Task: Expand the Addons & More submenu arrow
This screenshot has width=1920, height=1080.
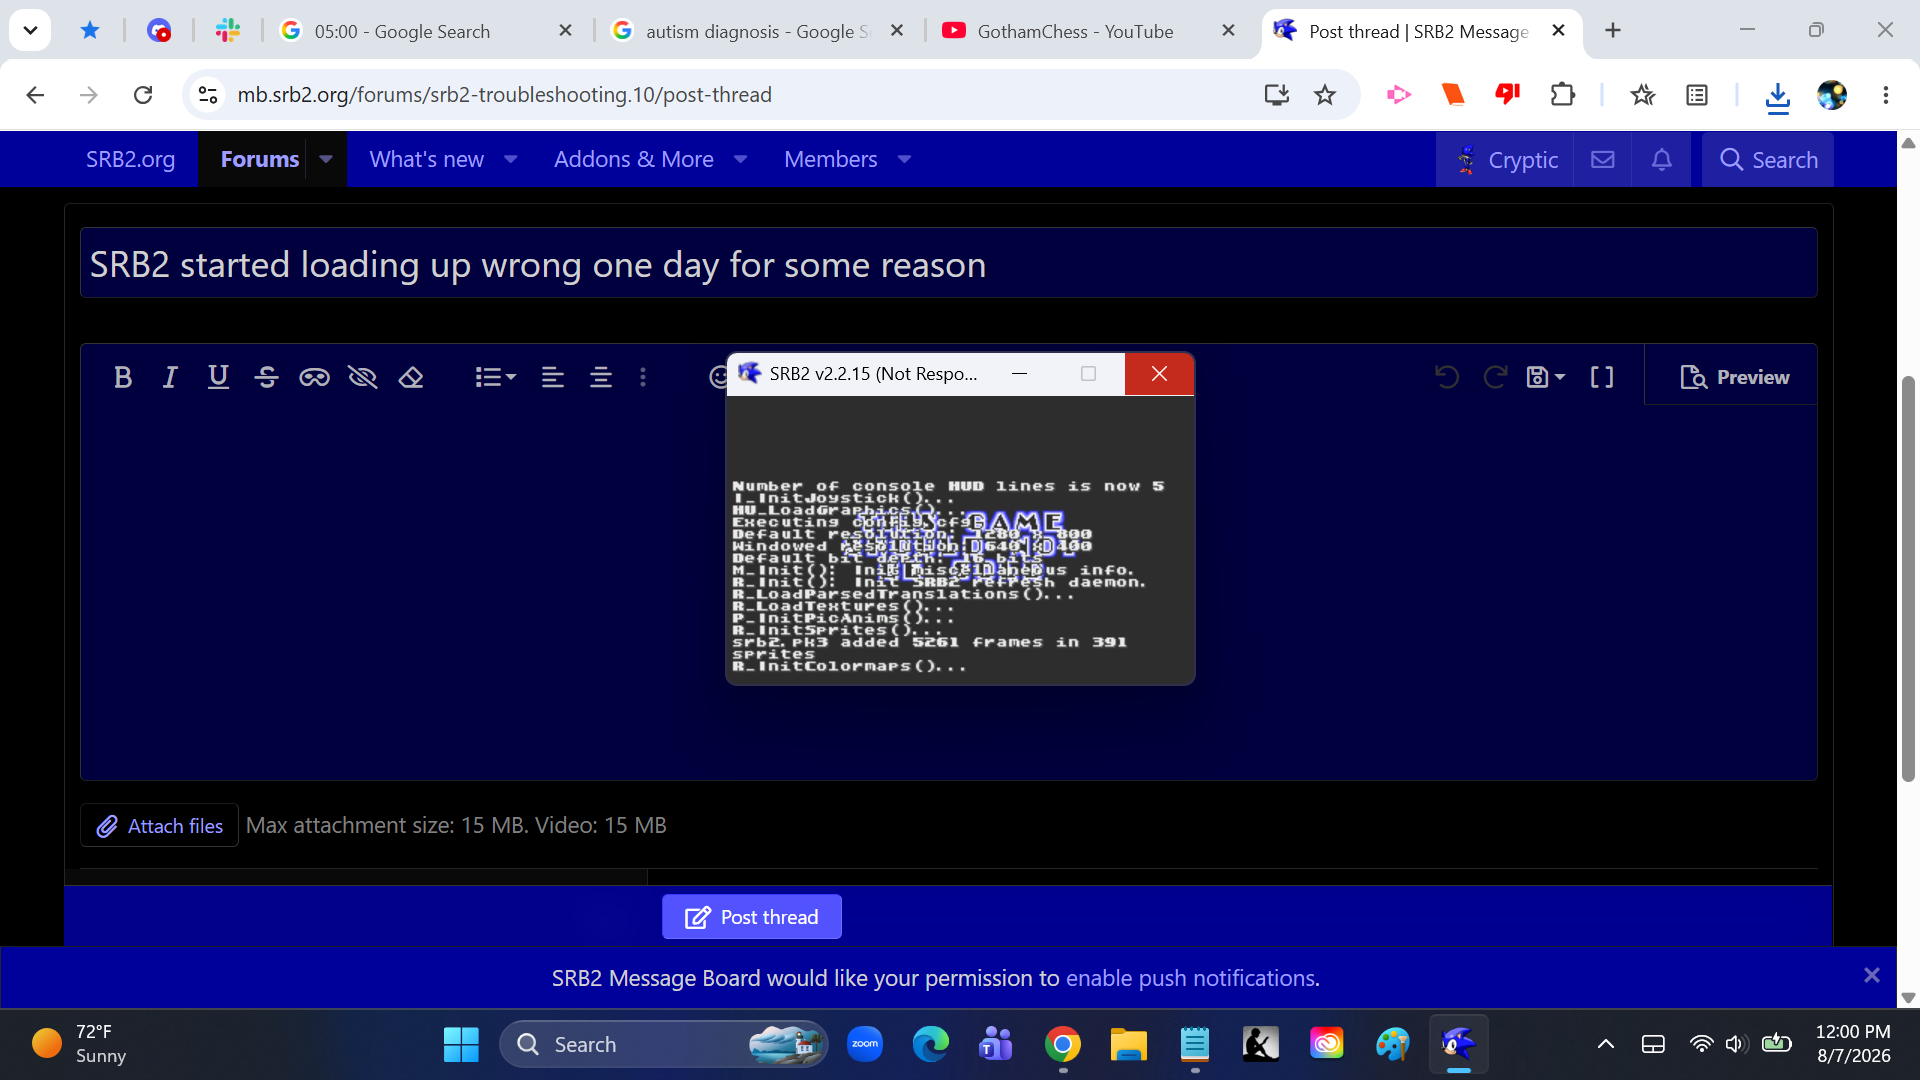Action: coord(741,159)
